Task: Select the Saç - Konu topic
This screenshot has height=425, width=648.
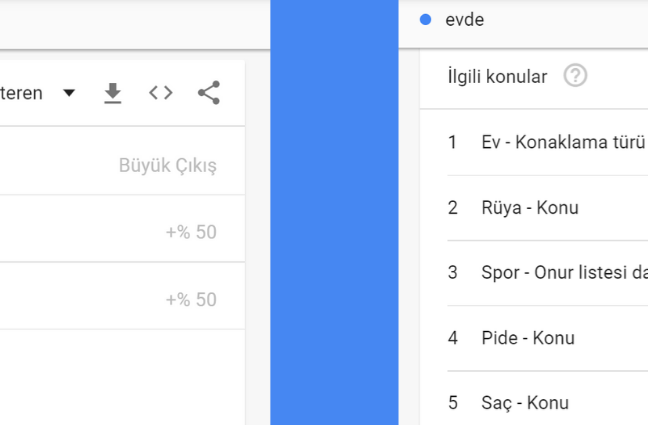Action: [525, 403]
